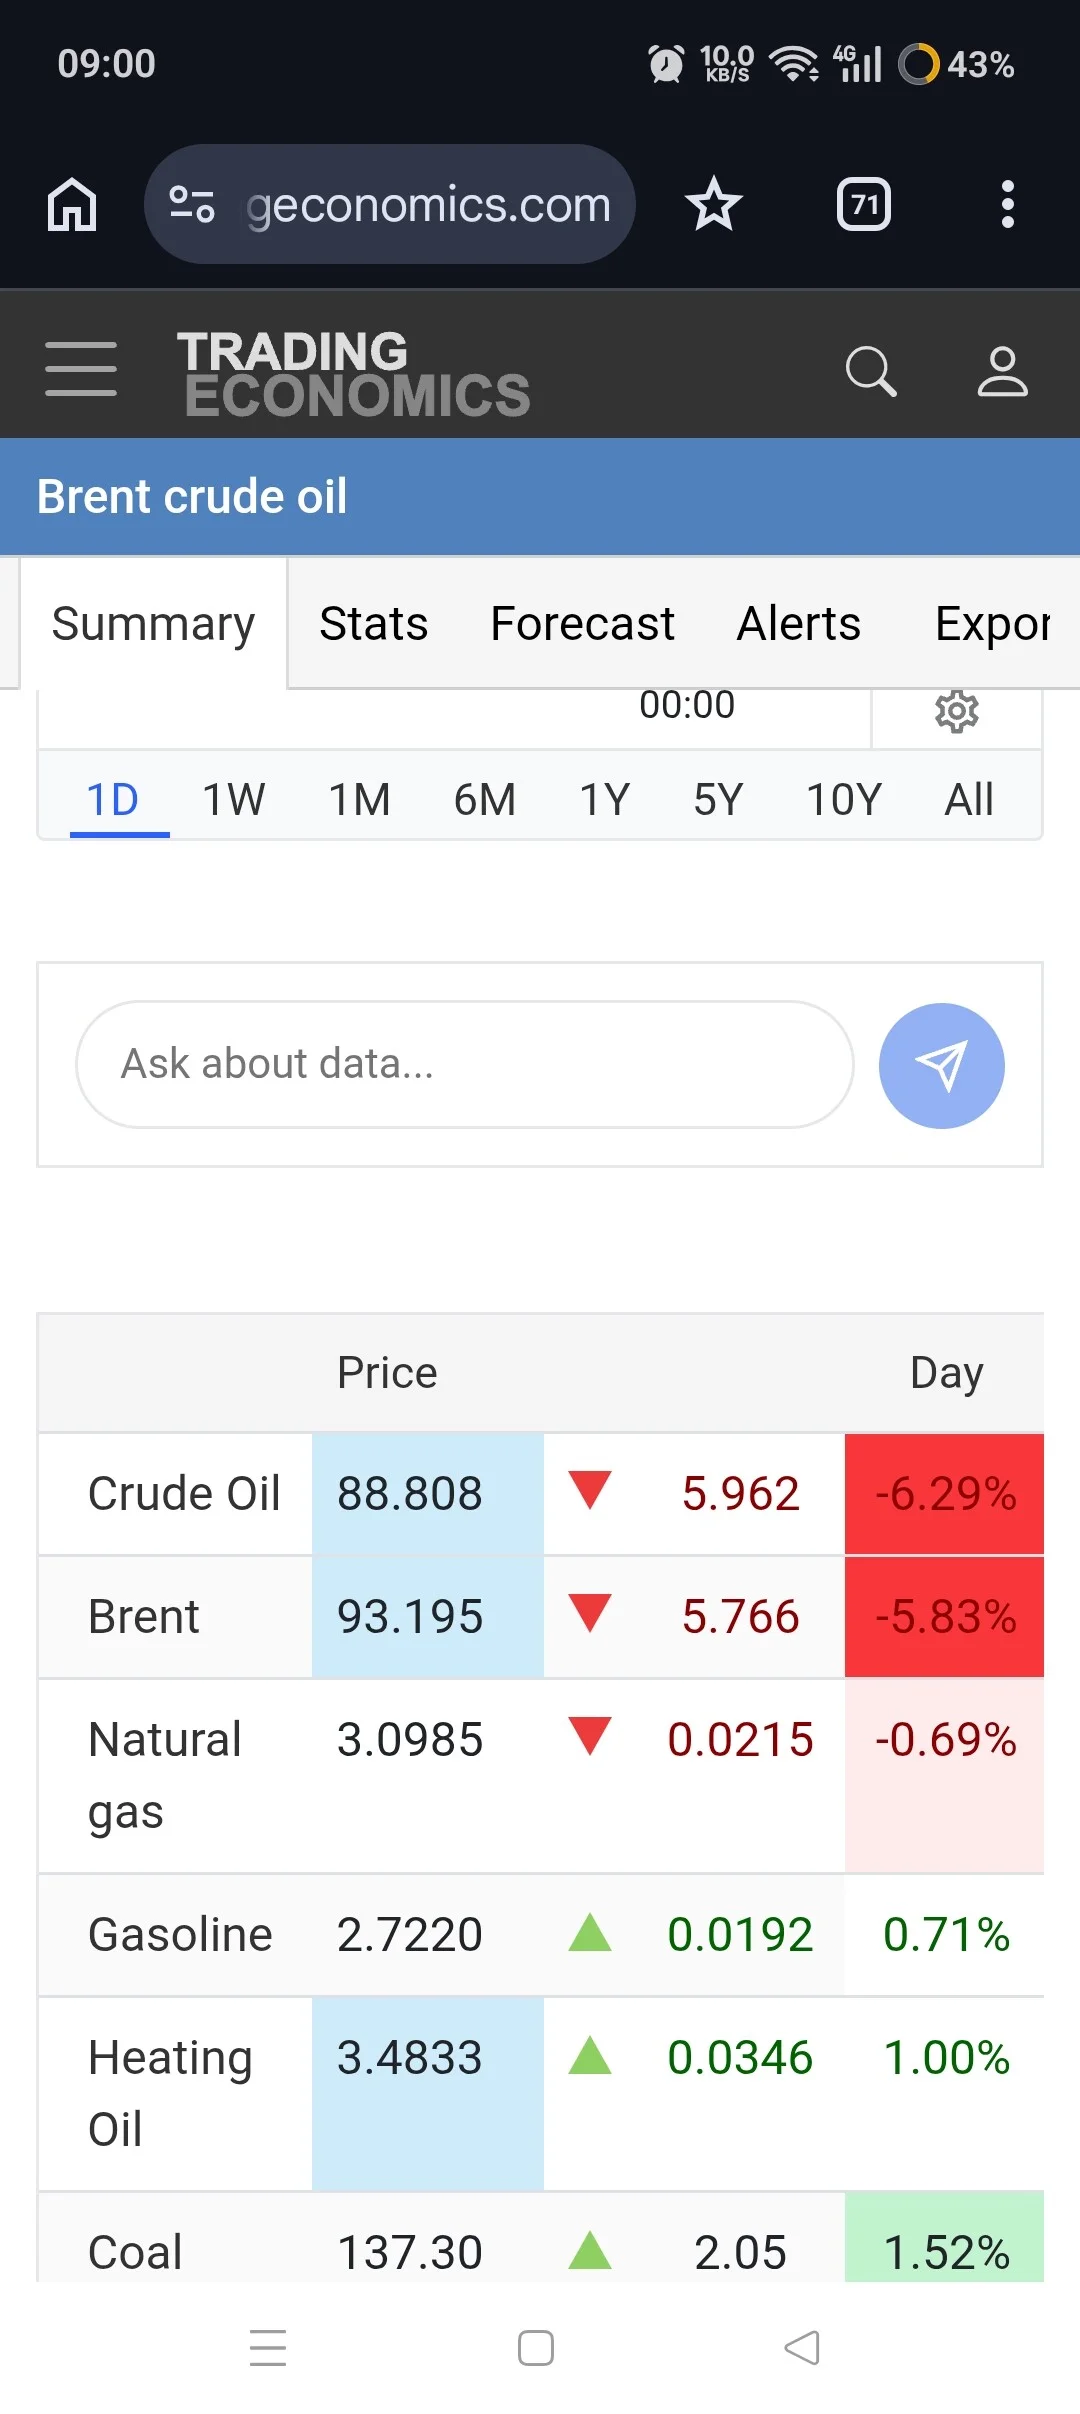The image size is (1080, 2414).
Task: Switch to the Stats tab
Action: pyautogui.click(x=373, y=624)
